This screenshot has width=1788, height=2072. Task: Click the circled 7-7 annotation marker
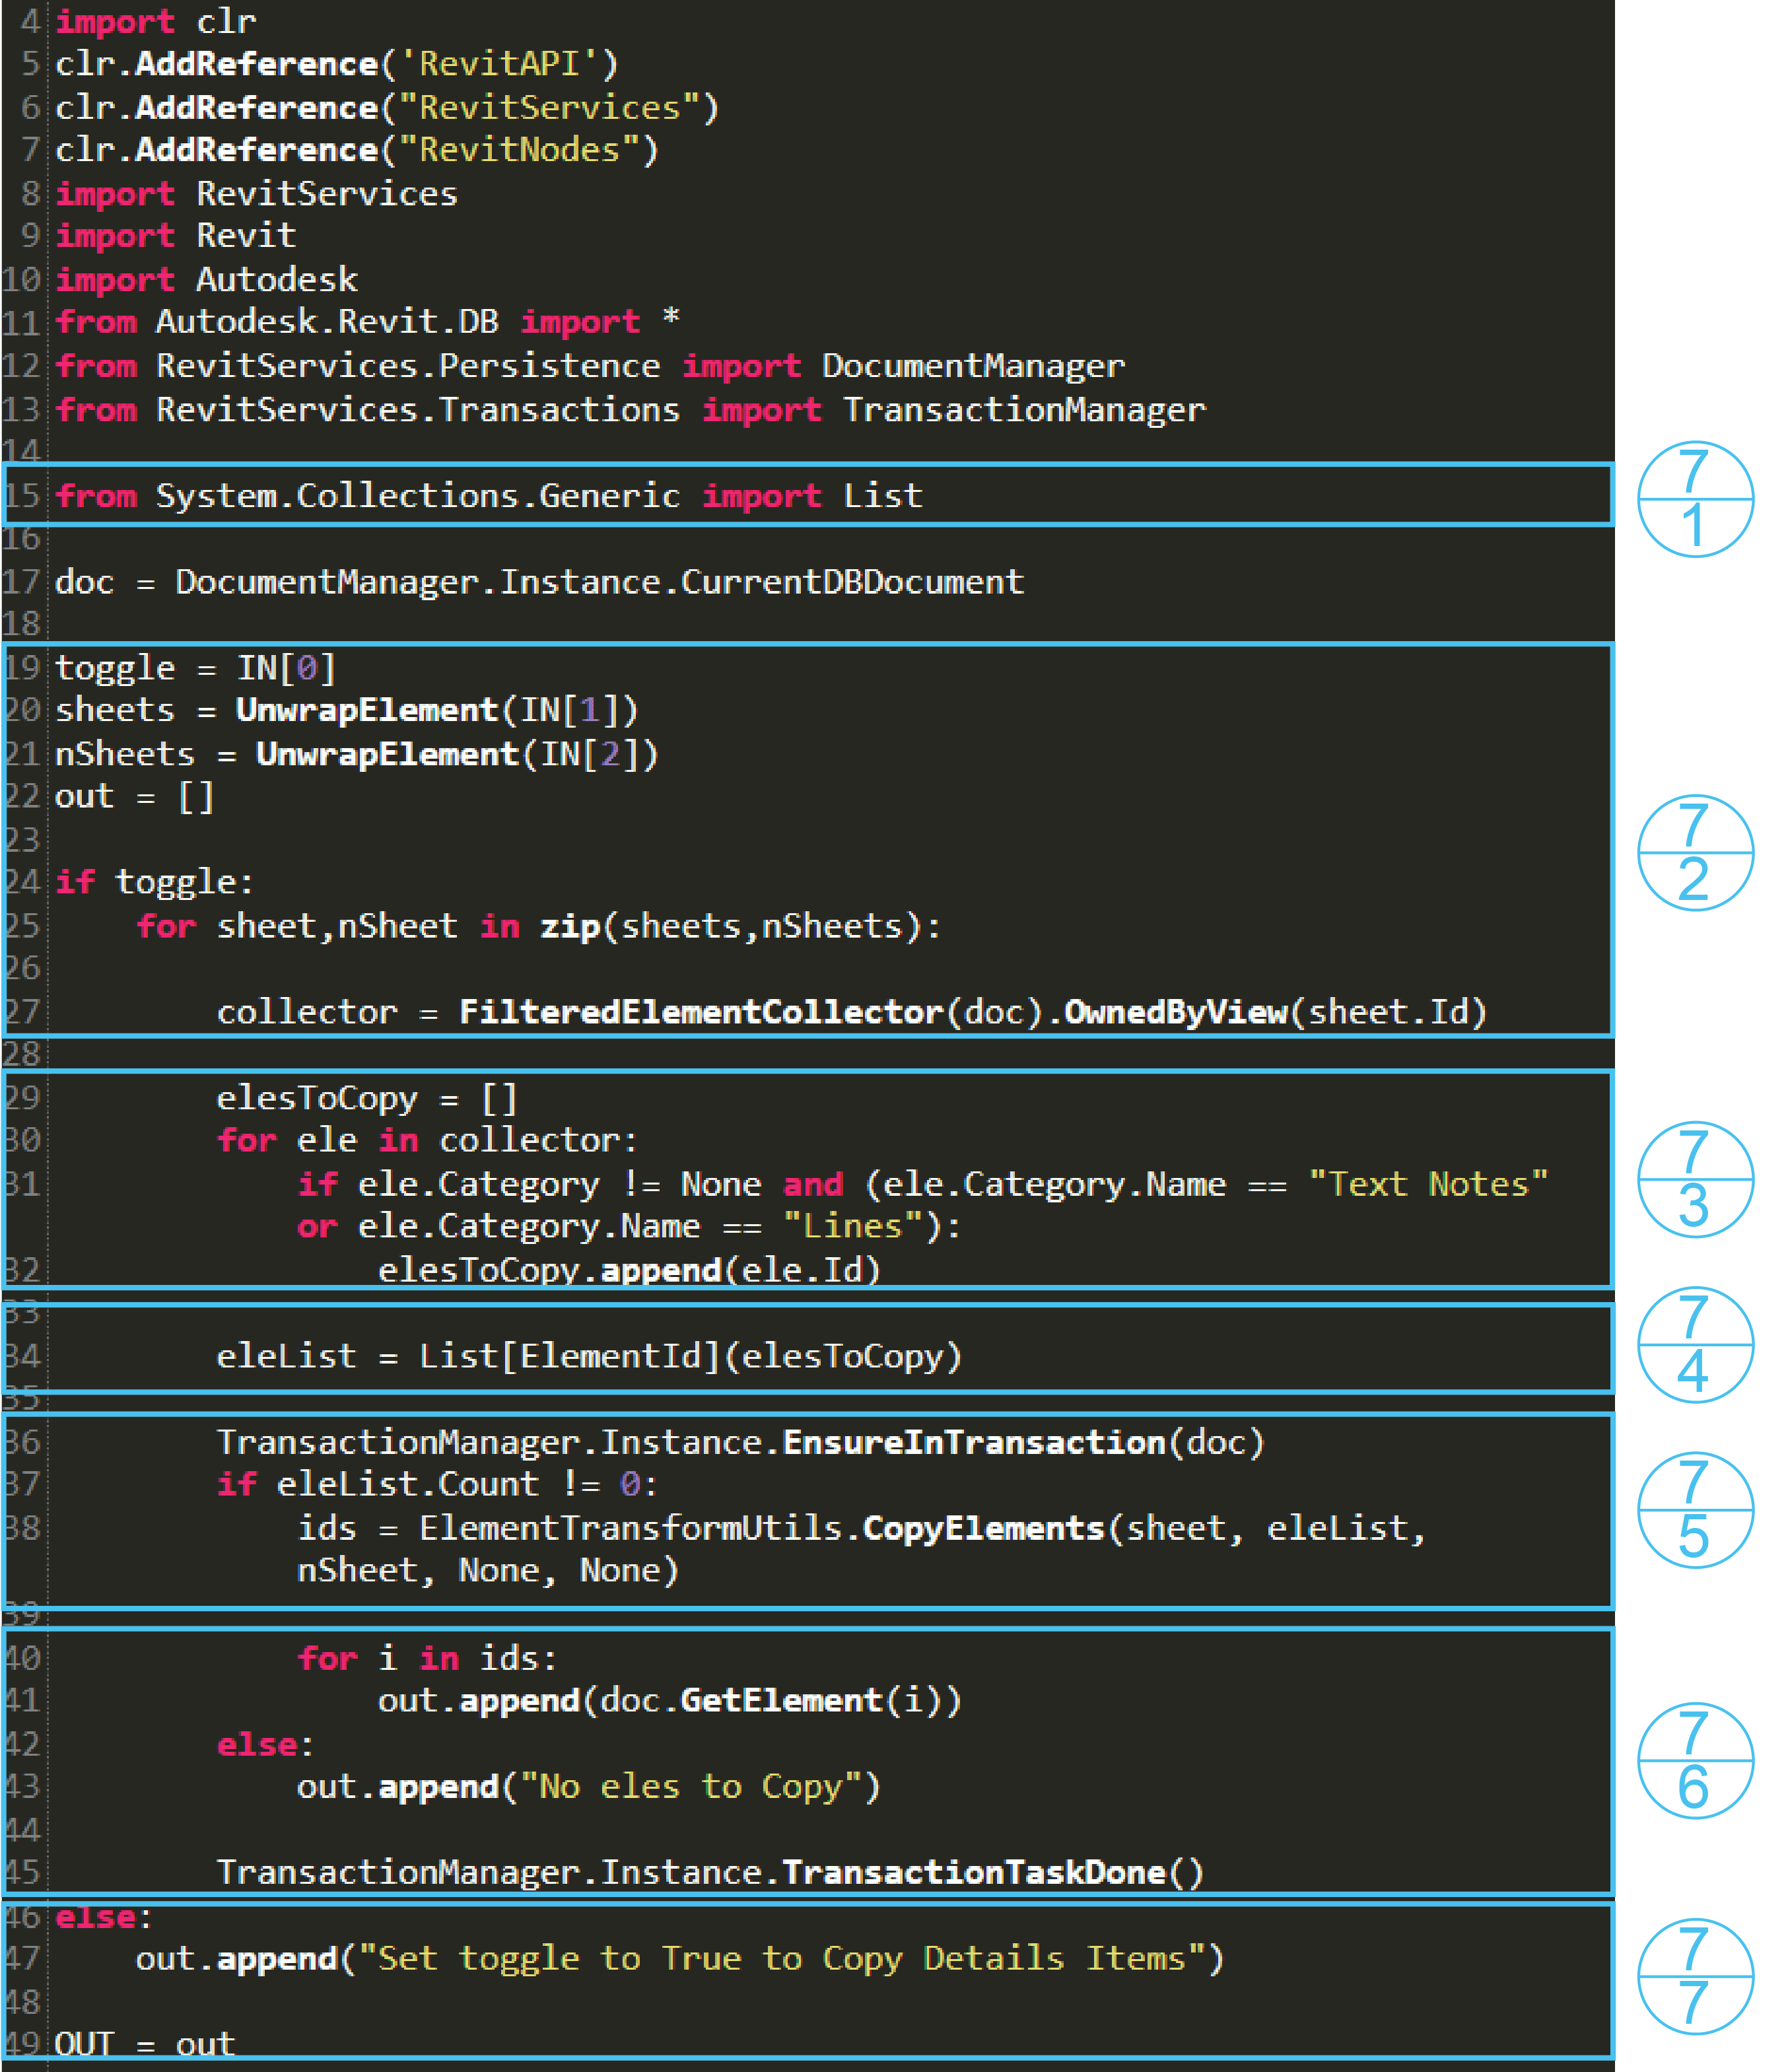tap(1695, 1977)
